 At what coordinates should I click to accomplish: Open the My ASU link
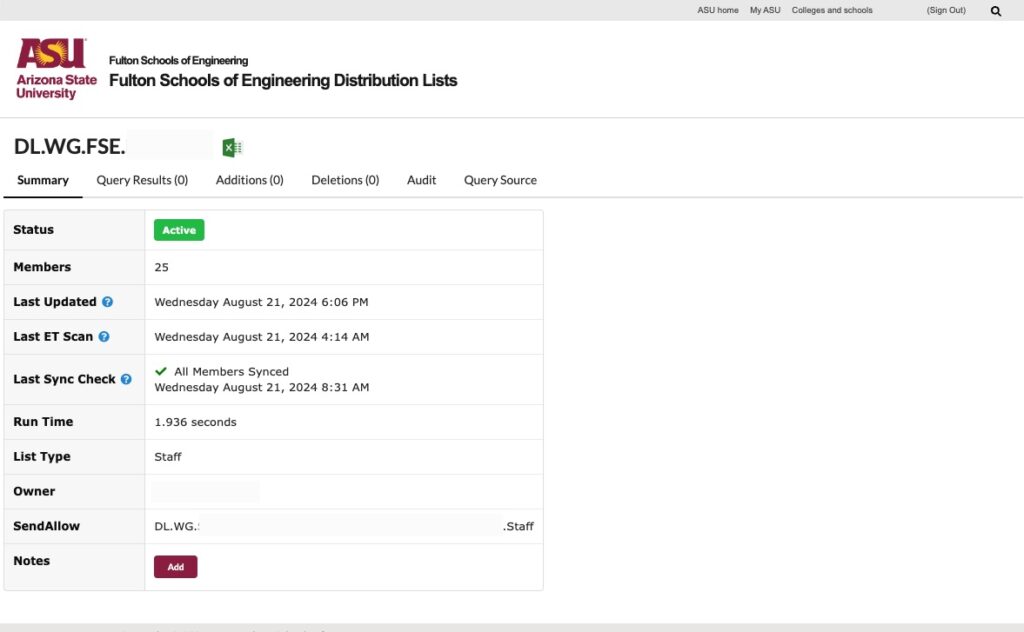point(764,10)
